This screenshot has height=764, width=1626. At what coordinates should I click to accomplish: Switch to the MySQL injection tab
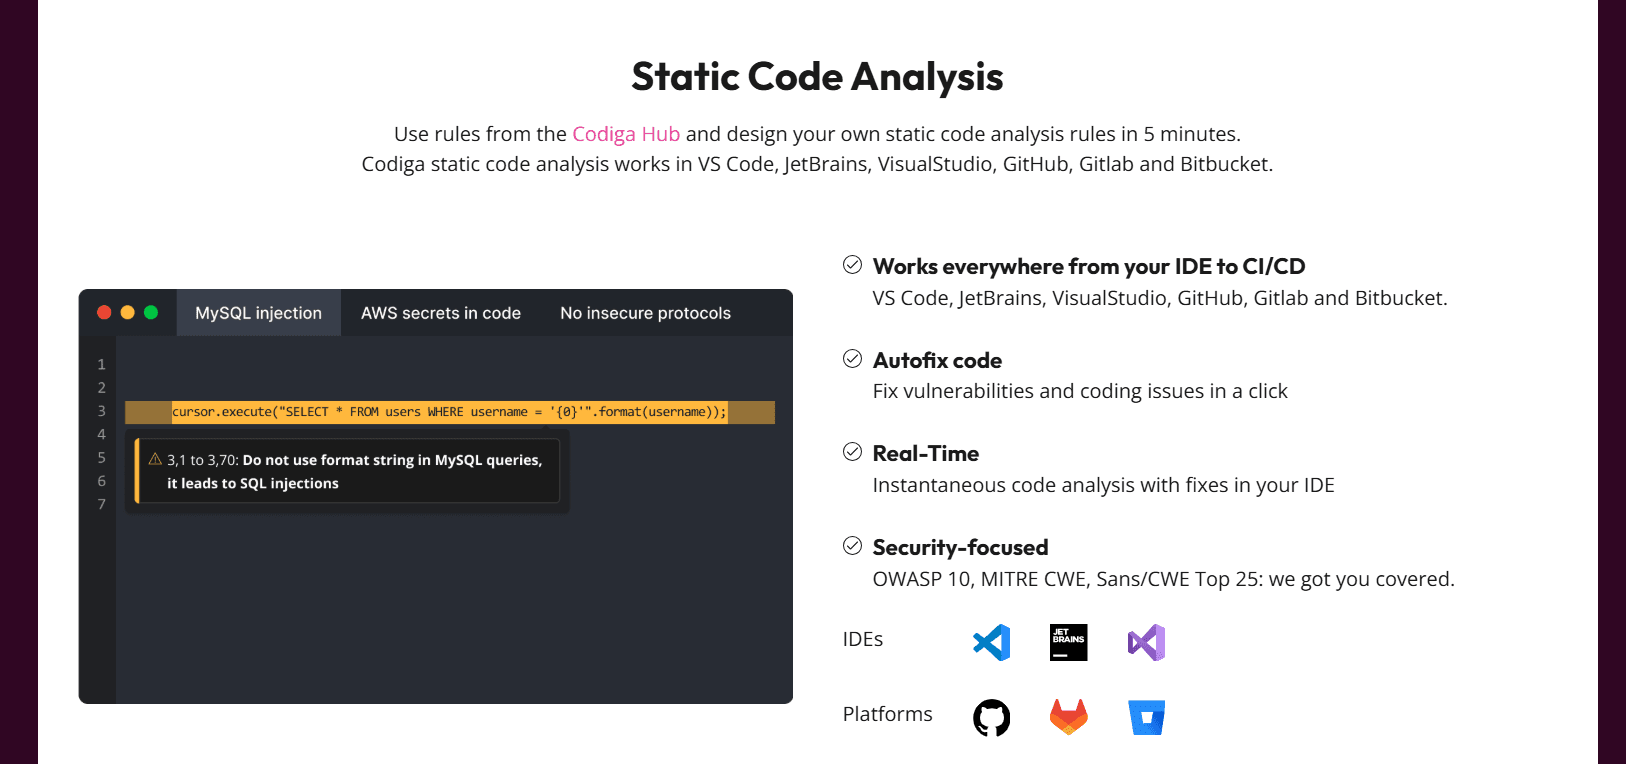click(258, 313)
